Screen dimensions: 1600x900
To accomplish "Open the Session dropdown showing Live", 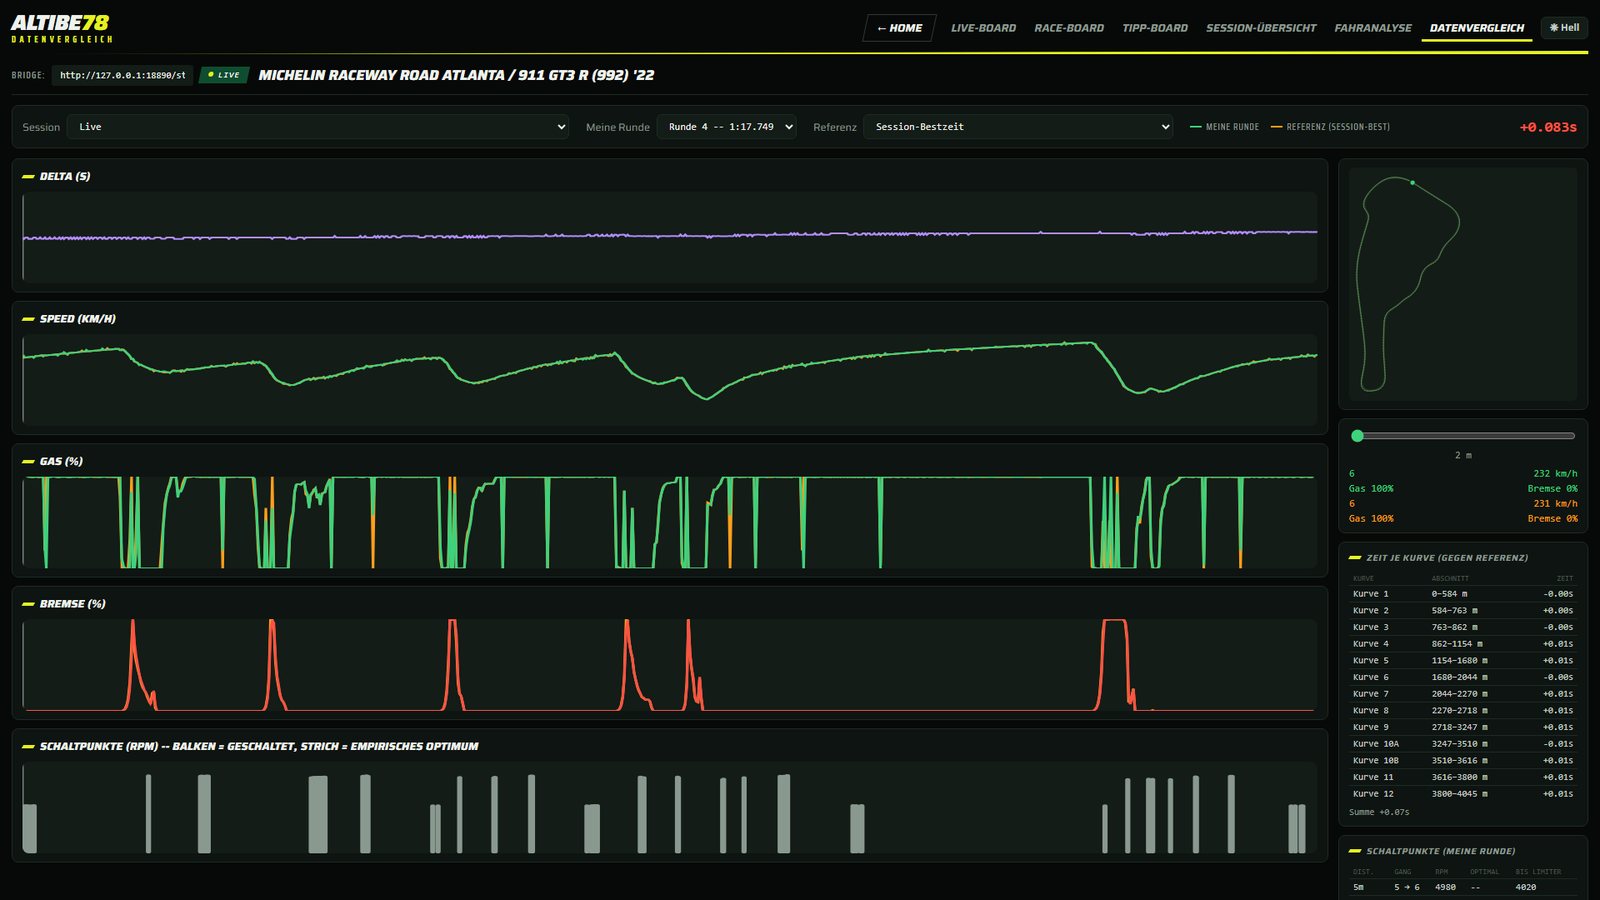I will click(318, 127).
